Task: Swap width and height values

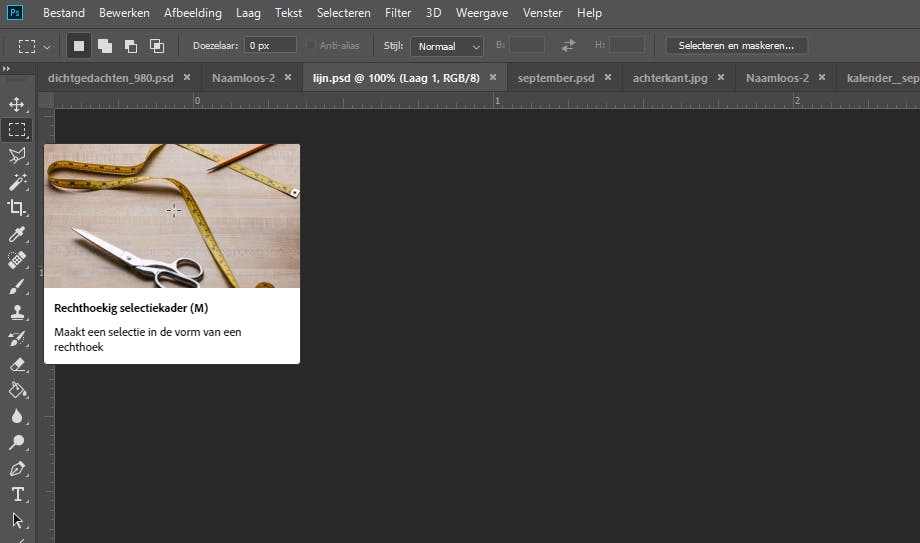Action: pos(568,45)
